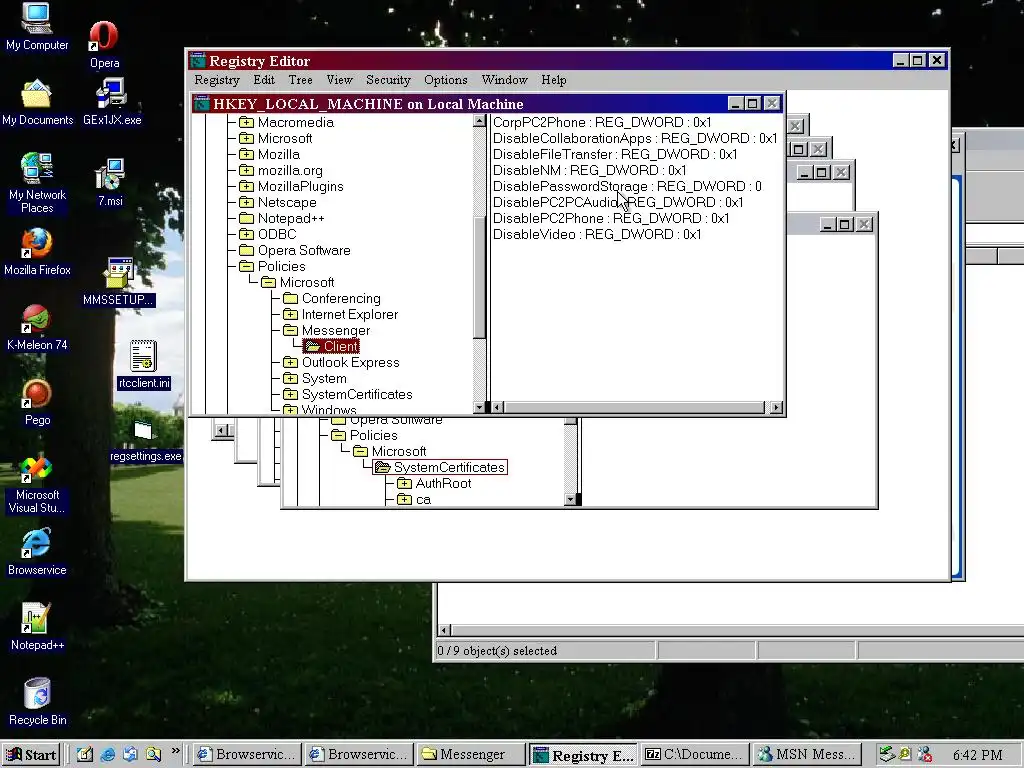Expand the Outlook Express policy key
This screenshot has height=768, width=1024.
tap(290, 362)
